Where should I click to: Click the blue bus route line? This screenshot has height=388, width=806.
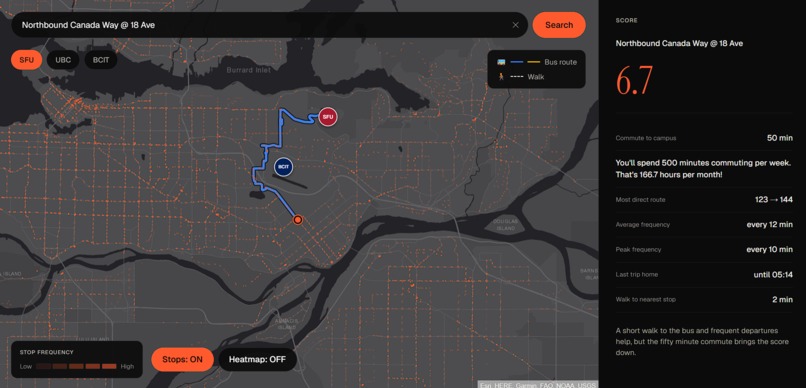pos(280,128)
